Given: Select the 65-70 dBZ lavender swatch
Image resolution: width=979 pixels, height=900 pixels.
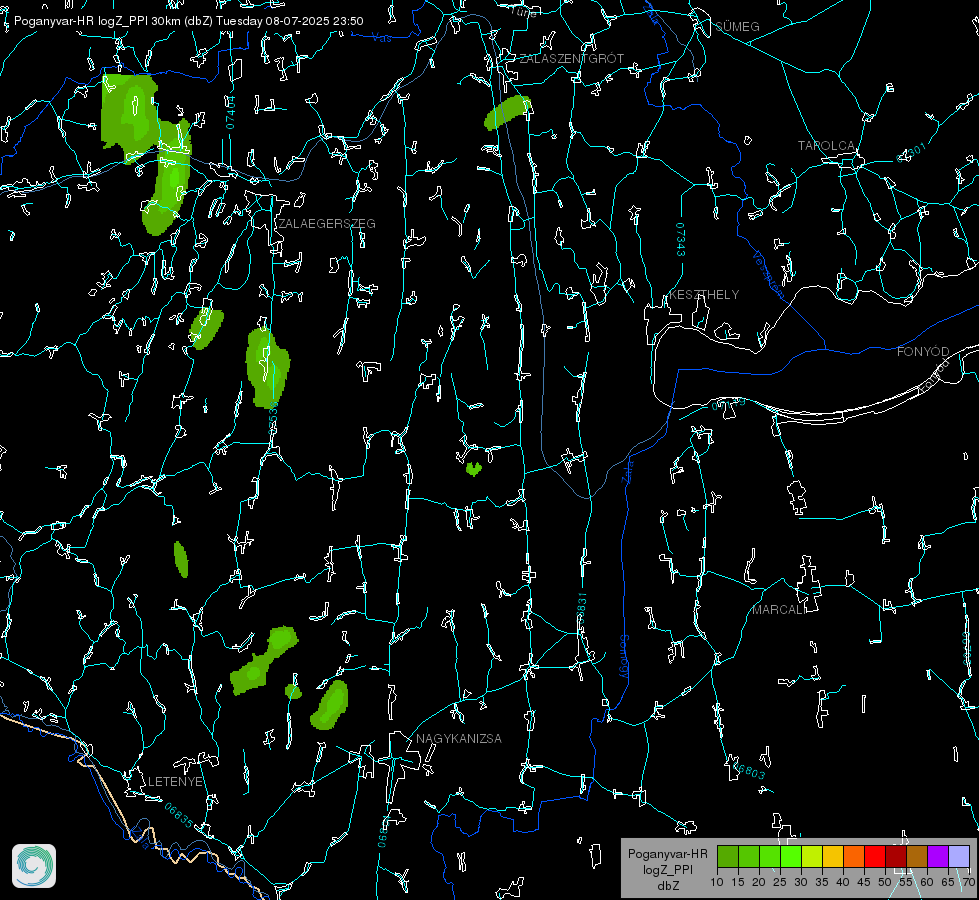Looking at the screenshot, I should 959,857.
